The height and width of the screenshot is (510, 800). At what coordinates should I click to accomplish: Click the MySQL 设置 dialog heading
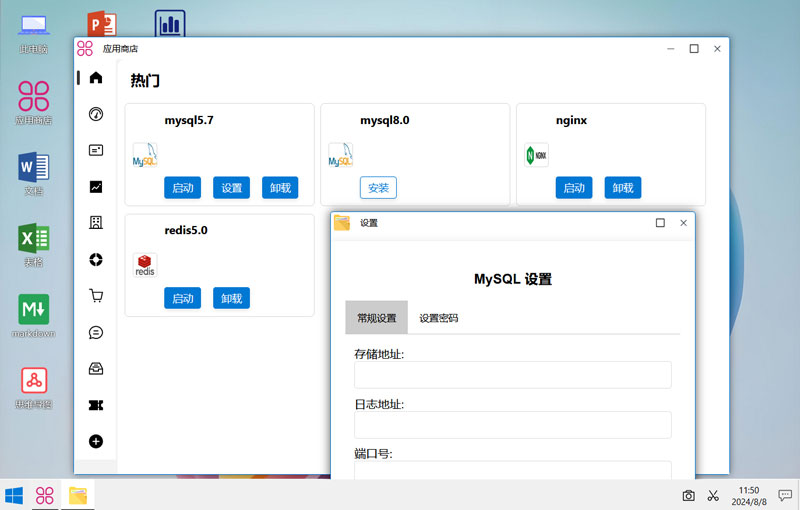tap(513, 279)
